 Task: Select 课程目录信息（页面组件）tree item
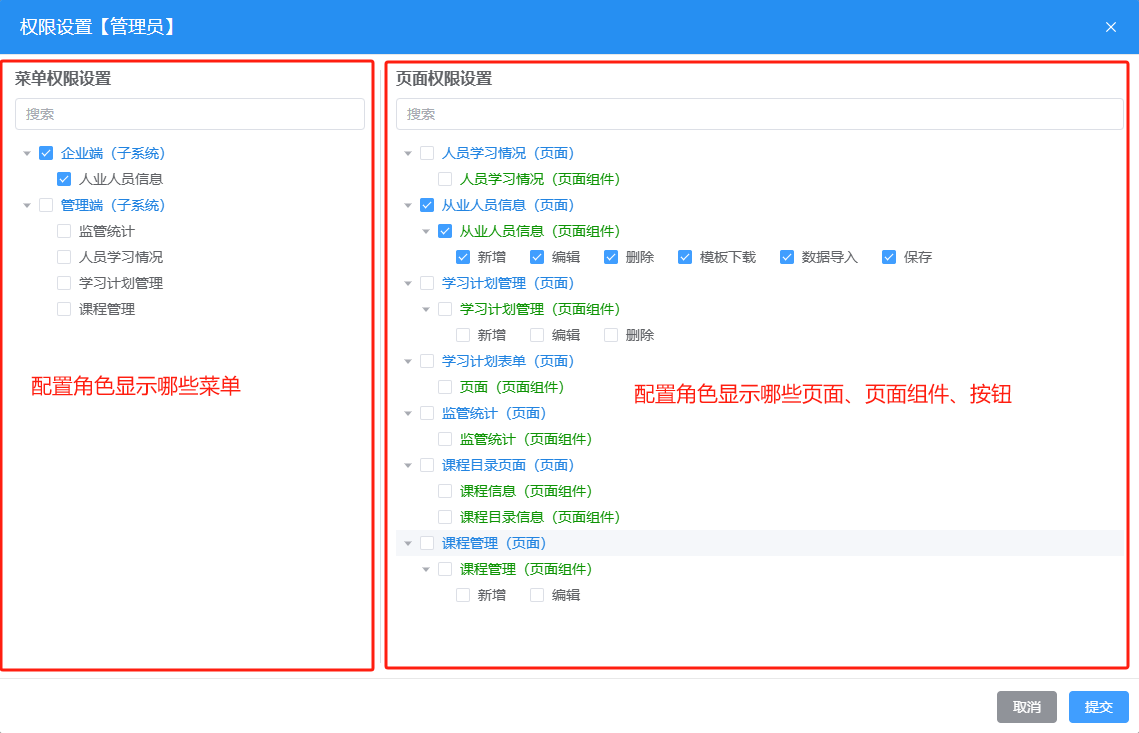[x=540, y=518]
